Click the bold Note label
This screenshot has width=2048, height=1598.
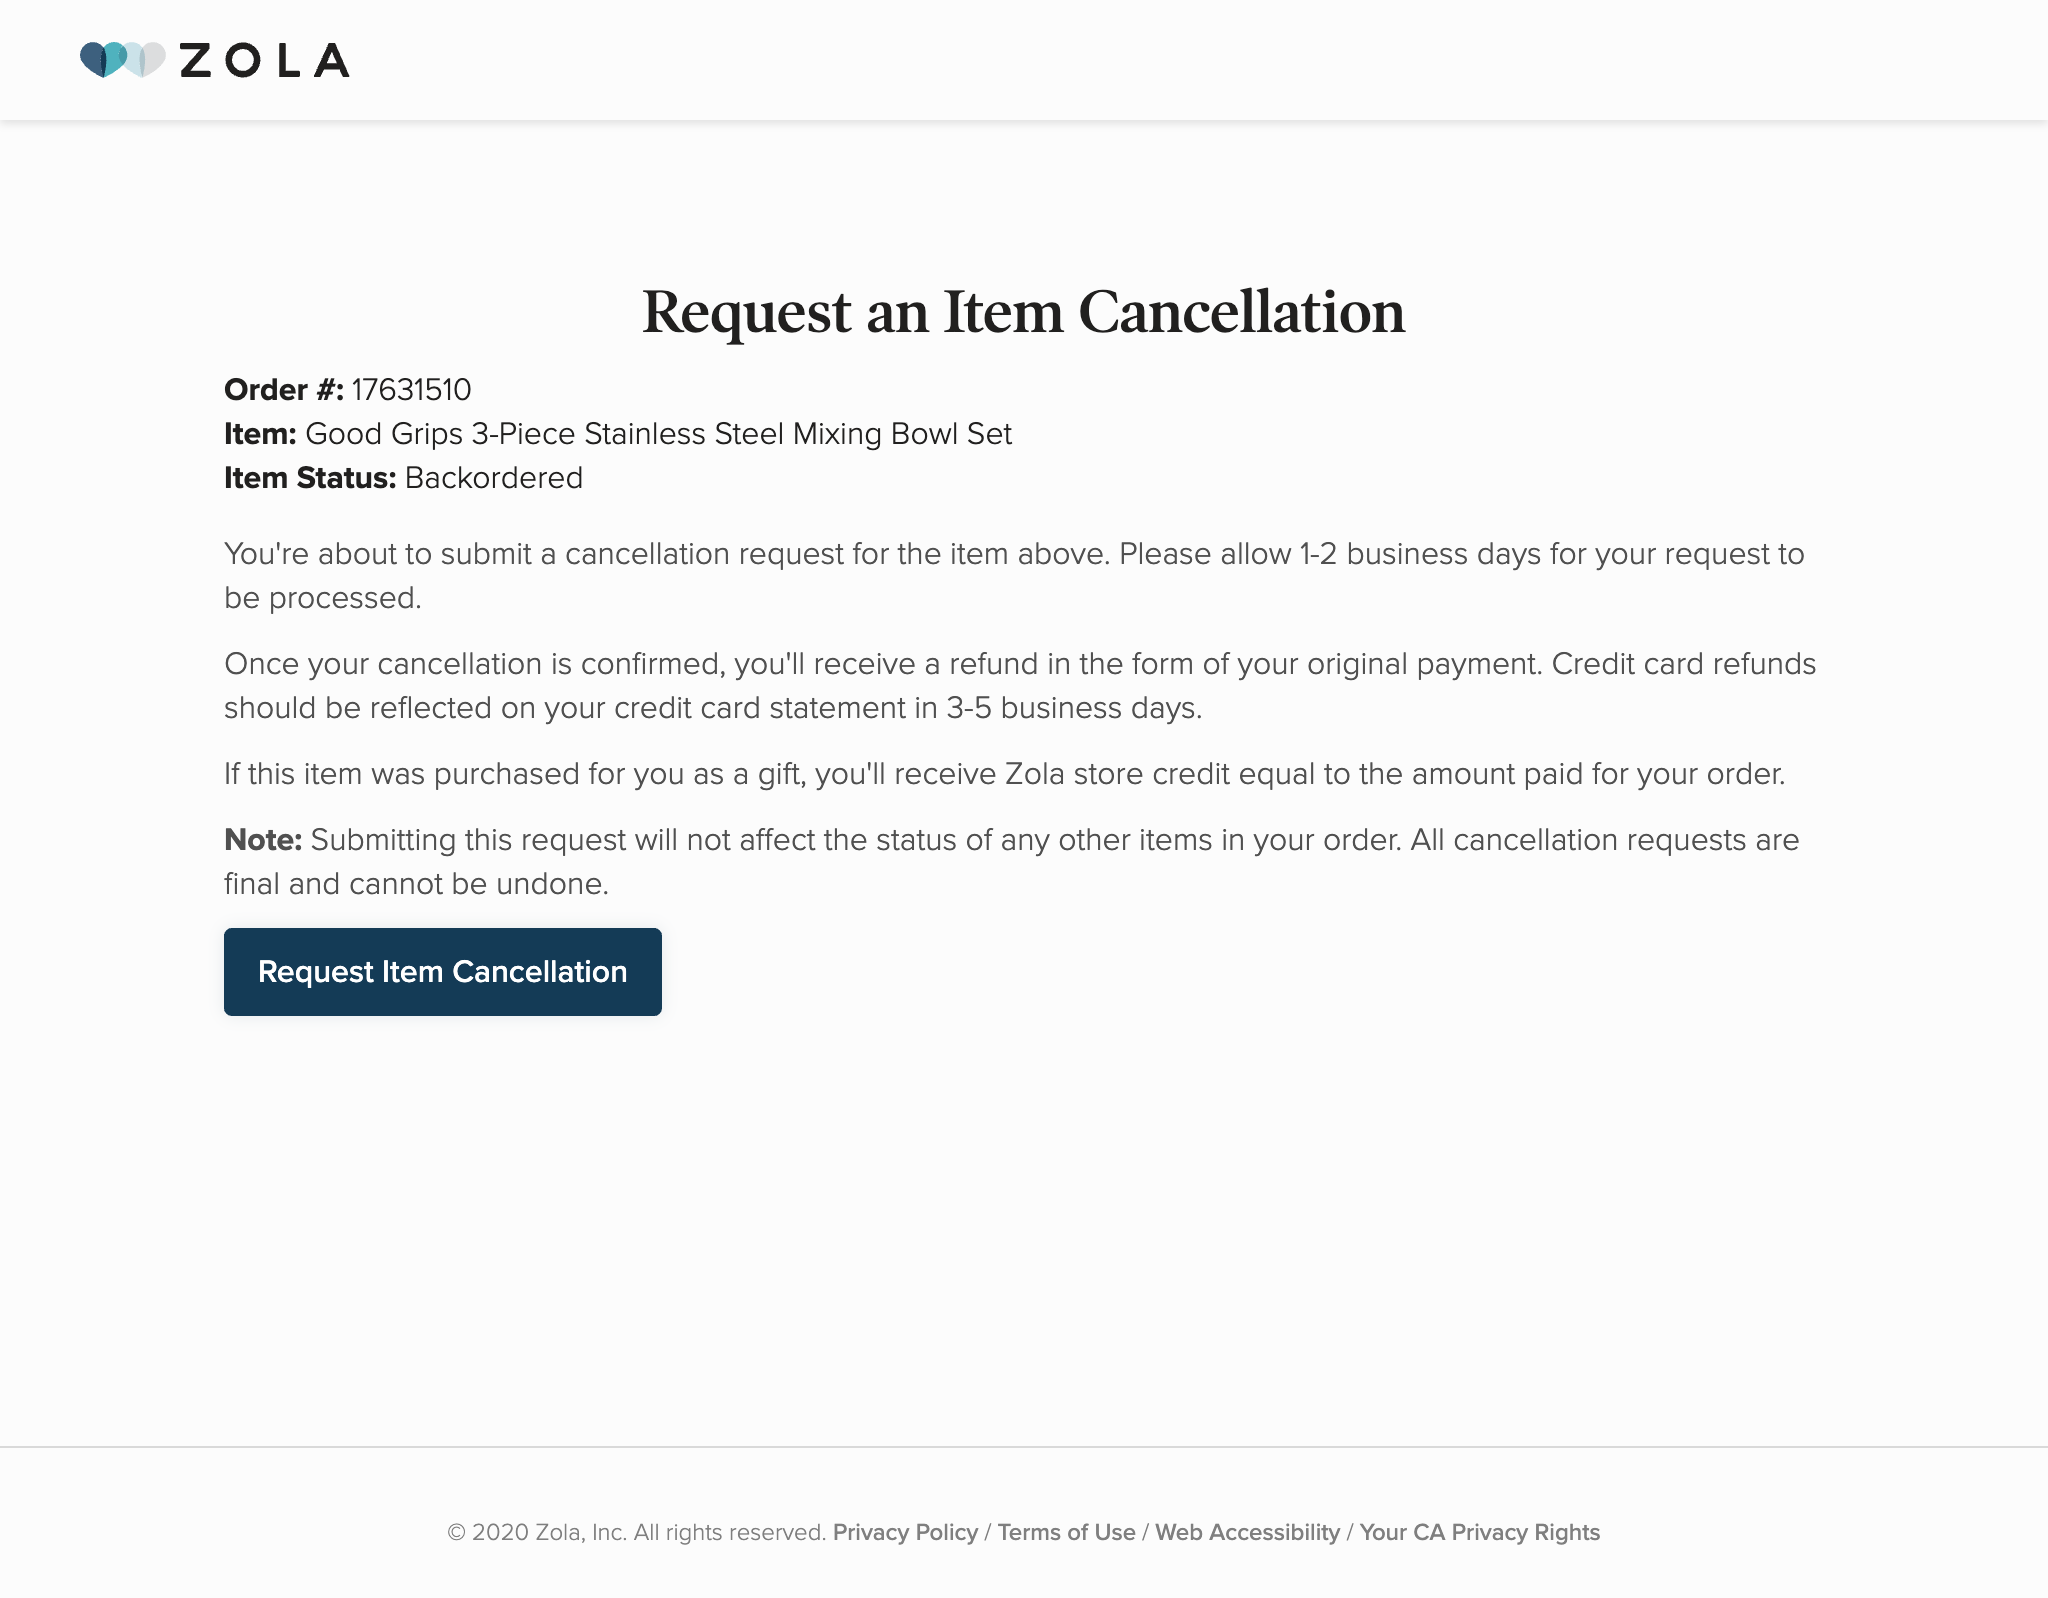(263, 840)
